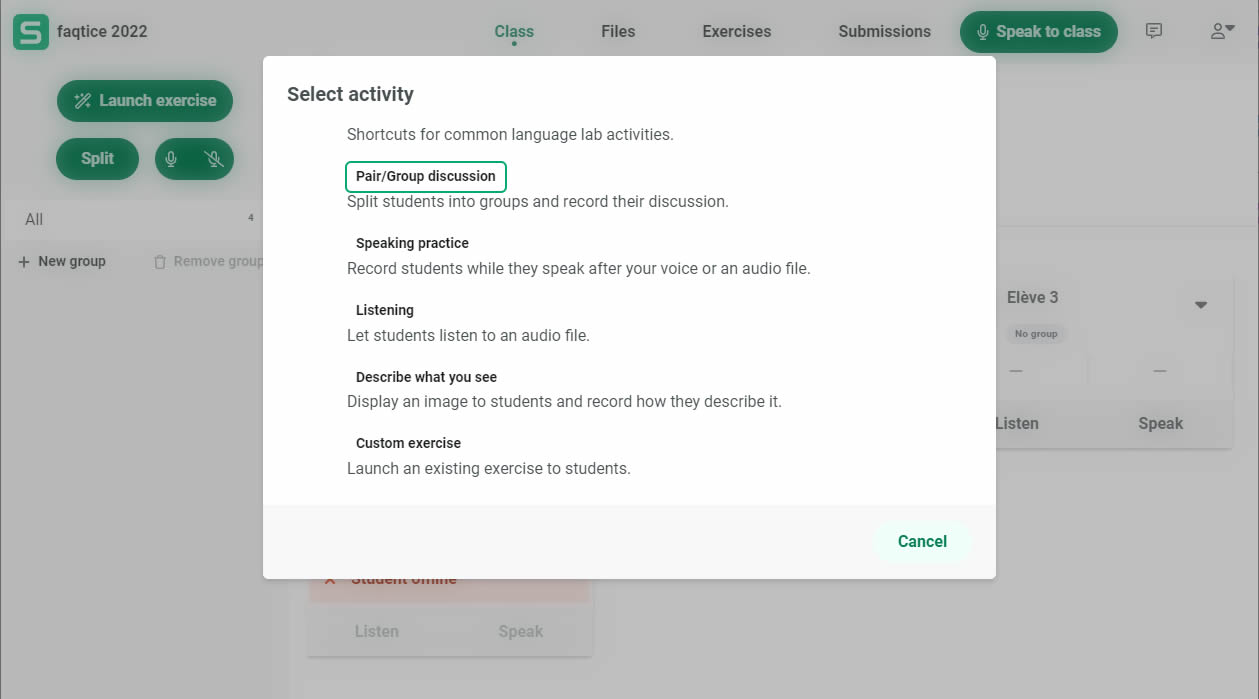This screenshot has height=699, width=1259.
Task: Click the Sanako green S logo
Action: click(31, 32)
